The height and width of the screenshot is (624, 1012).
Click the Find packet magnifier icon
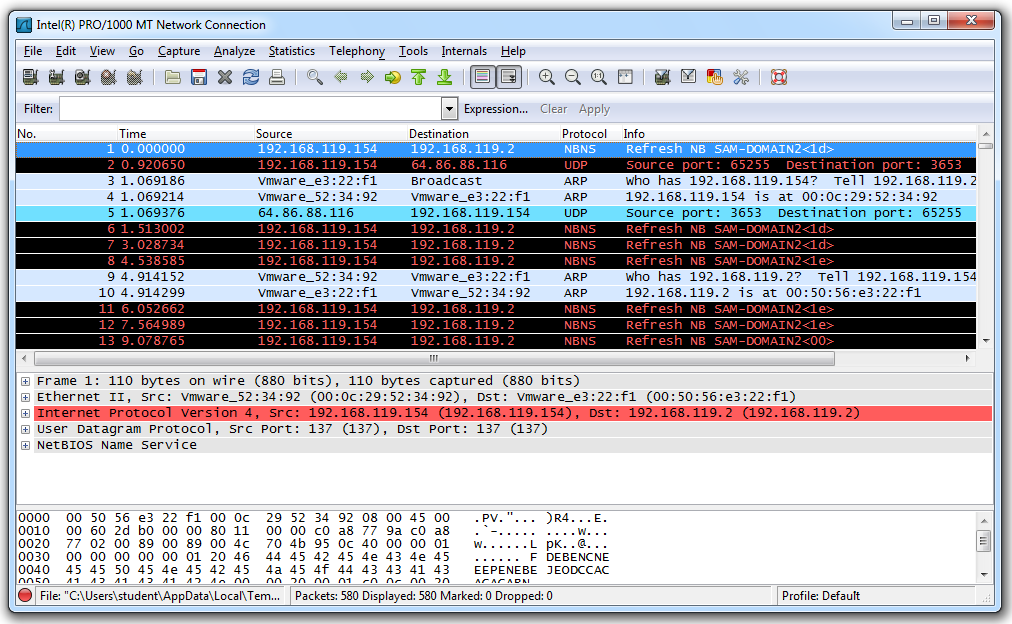(x=315, y=77)
